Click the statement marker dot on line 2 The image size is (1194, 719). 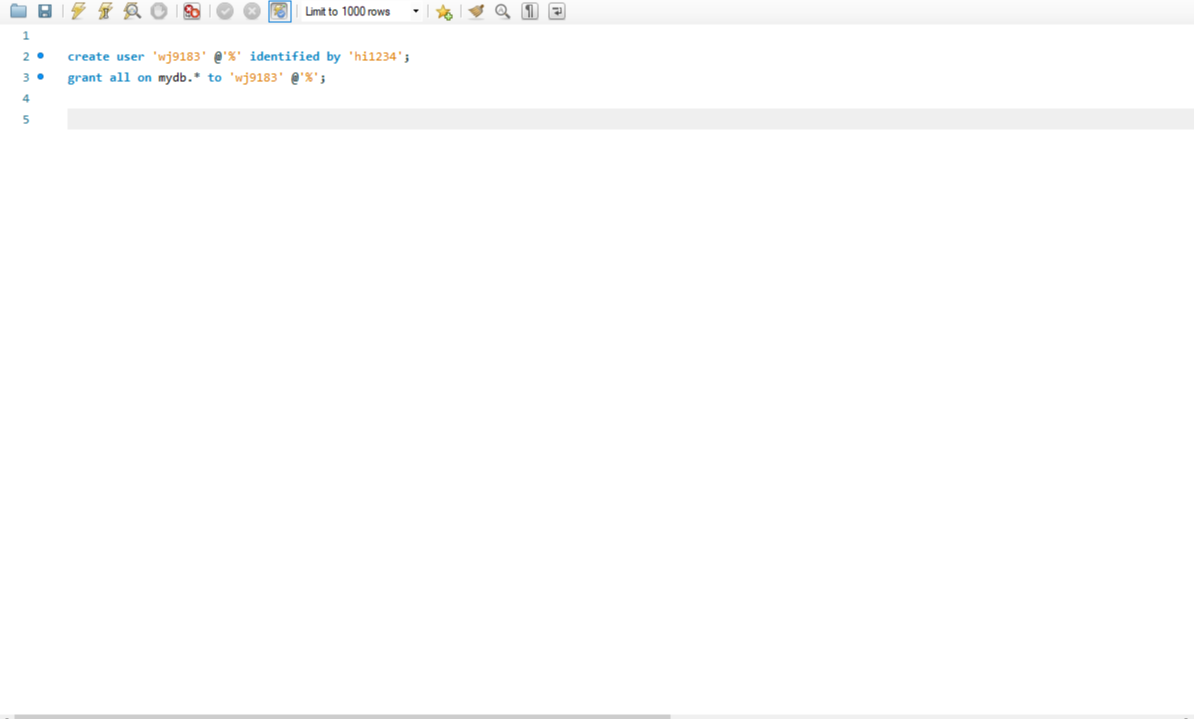pos(40,56)
